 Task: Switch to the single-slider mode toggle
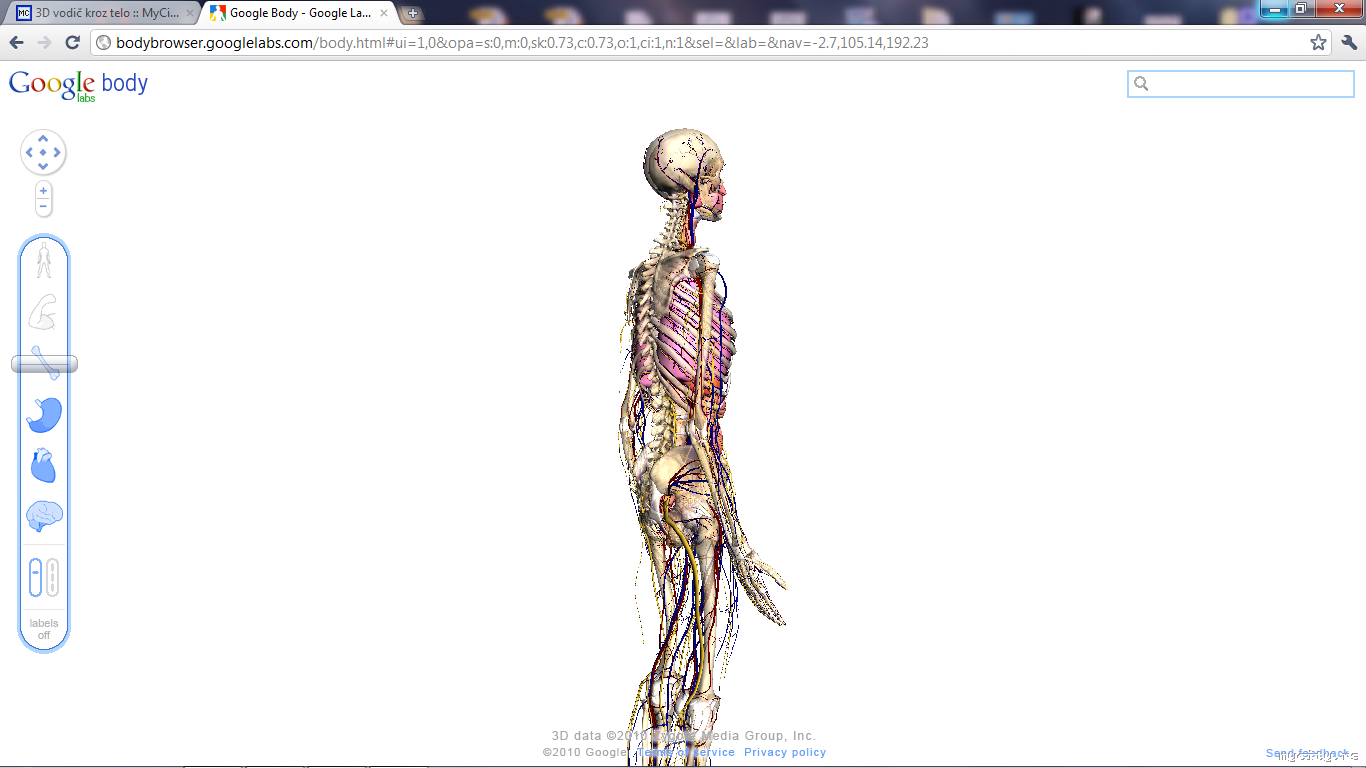pyautogui.click(x=36, y=577)
